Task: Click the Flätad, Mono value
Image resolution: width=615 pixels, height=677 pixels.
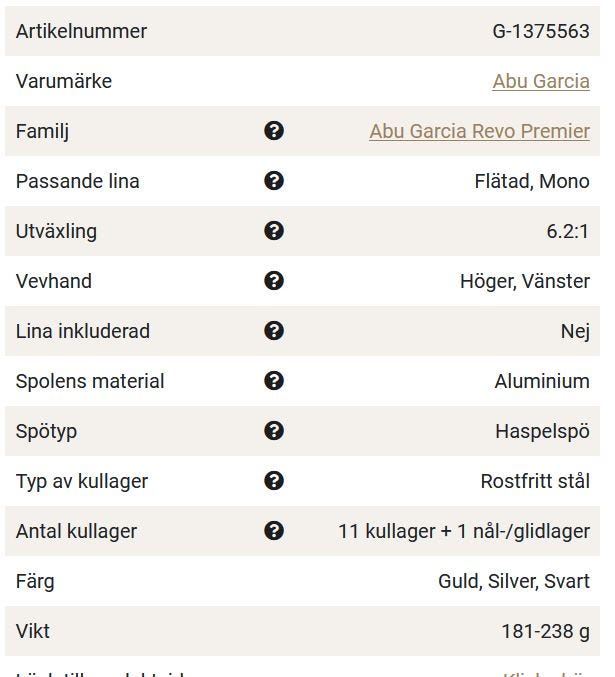Action: 532,181
